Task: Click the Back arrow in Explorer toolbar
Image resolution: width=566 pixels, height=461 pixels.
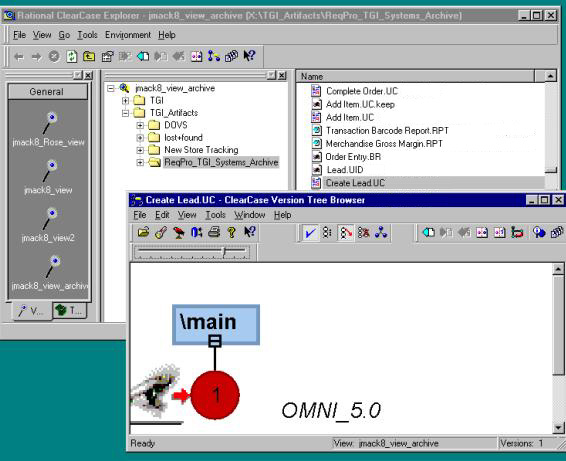Action: pos(19,57)
